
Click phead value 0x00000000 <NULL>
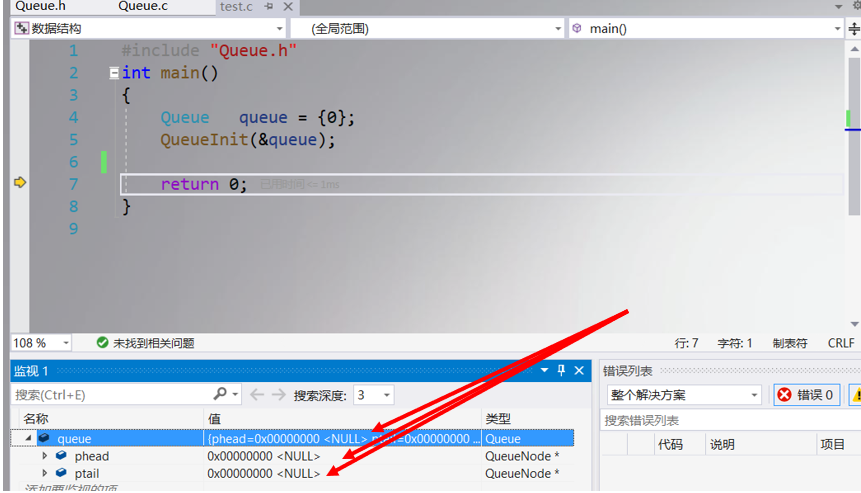pyautogui.click(x=264, y=456)
